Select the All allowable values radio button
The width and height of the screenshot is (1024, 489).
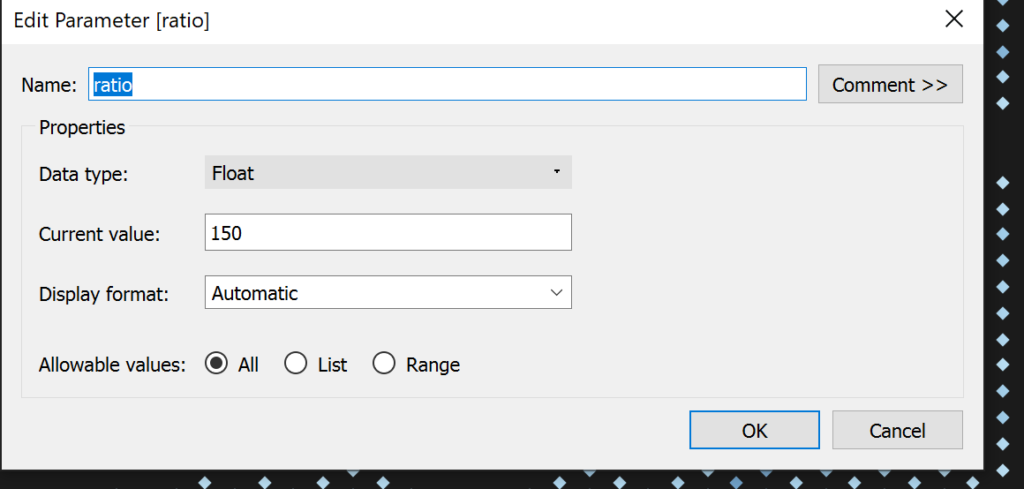pos(216,363)
